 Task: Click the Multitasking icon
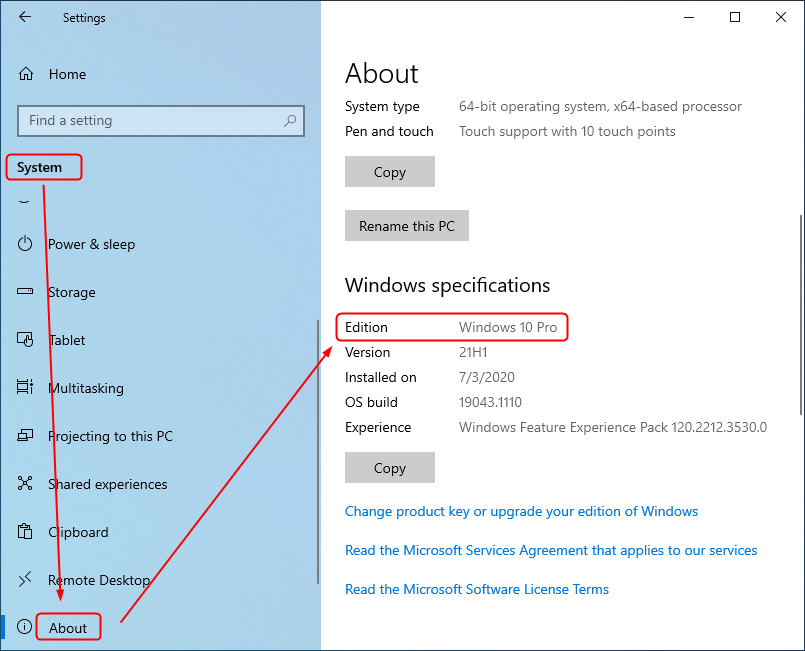pyautogui.click(x=25, y=387)
